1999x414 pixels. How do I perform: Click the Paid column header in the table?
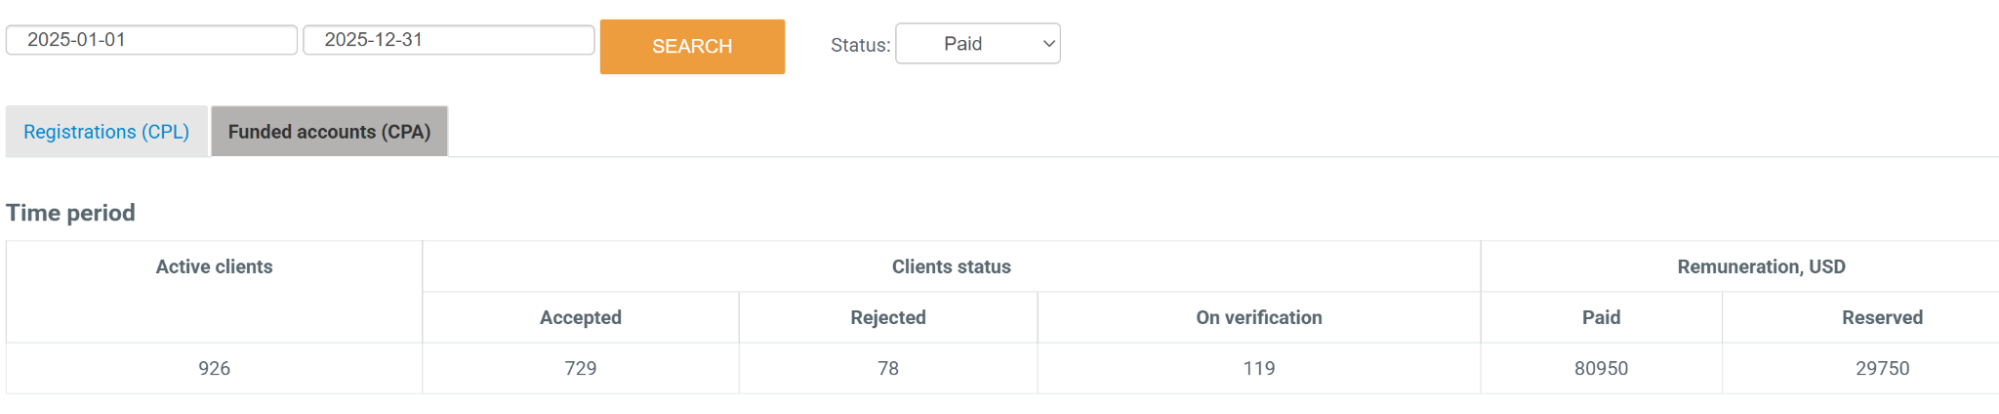[1600, 318]
